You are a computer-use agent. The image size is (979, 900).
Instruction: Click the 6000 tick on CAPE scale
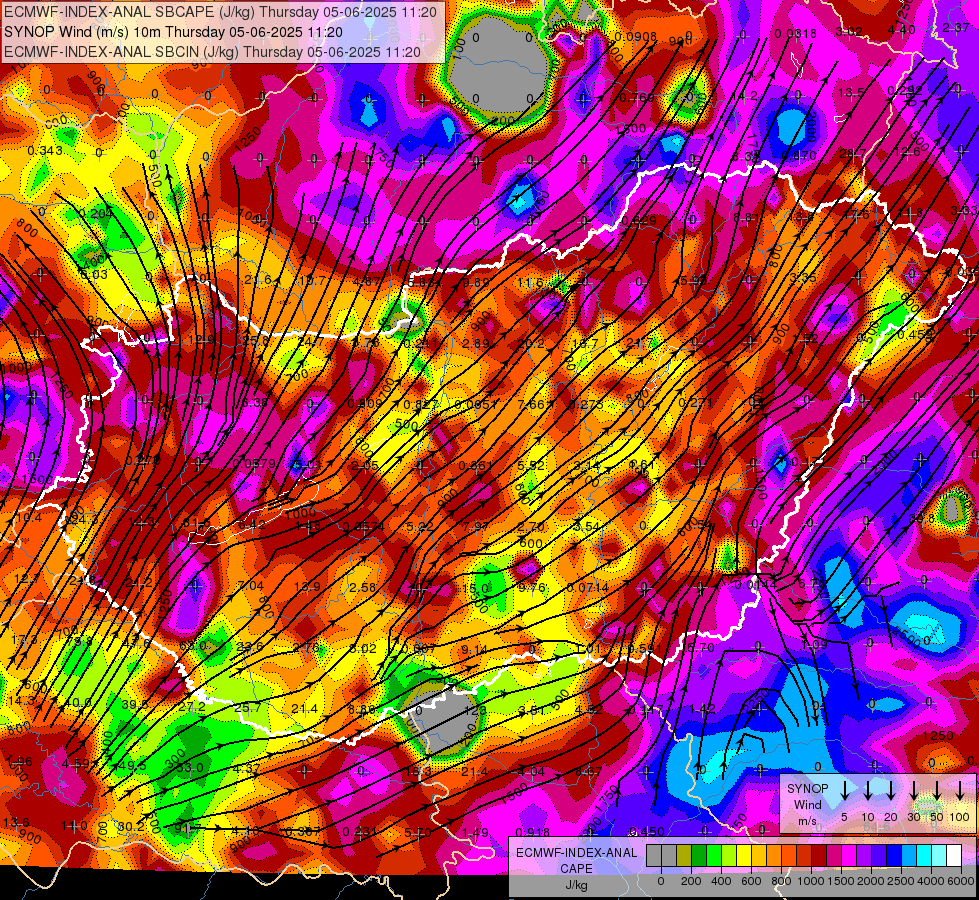pos(962,881)
